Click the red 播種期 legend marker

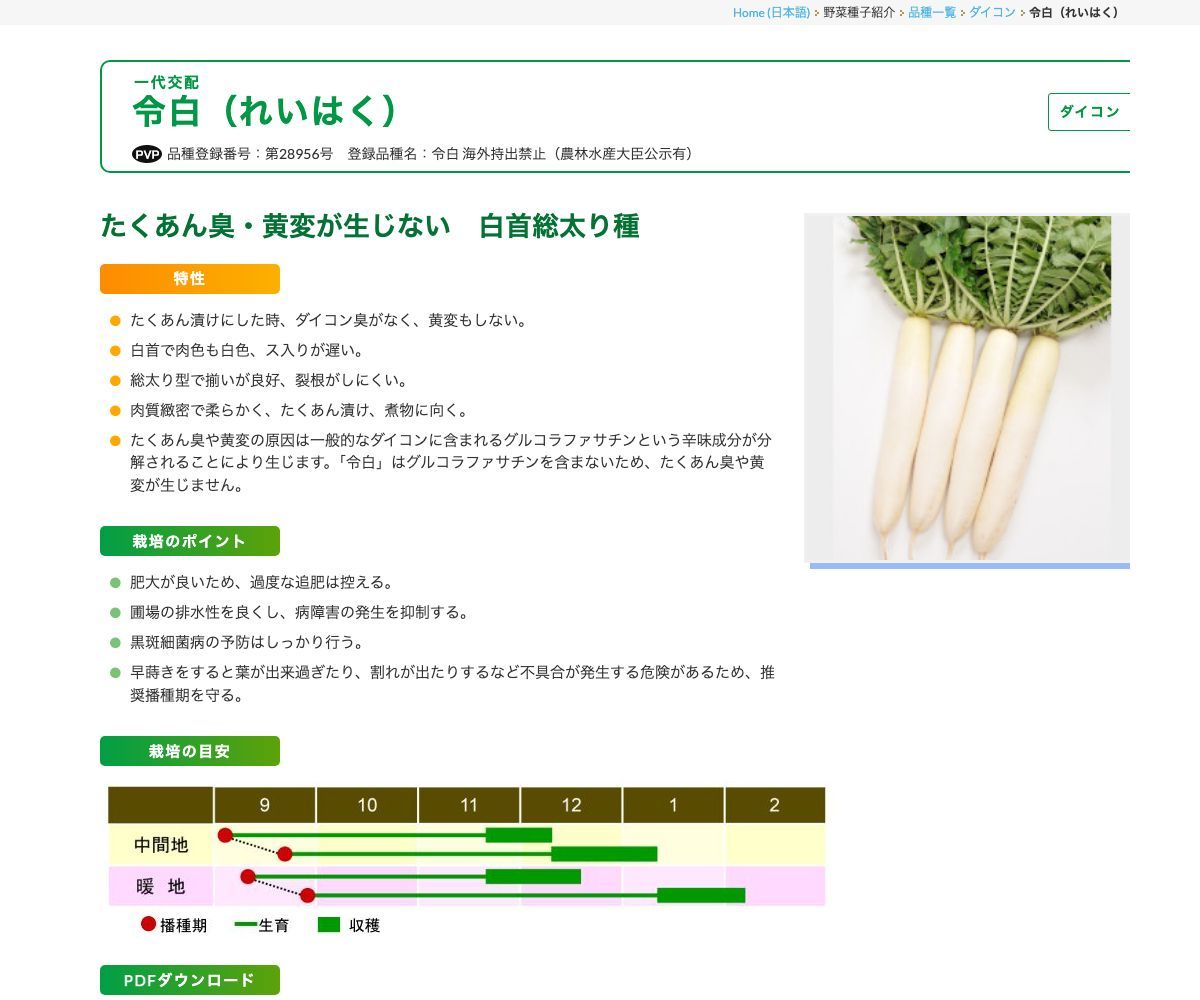point(146,926)
